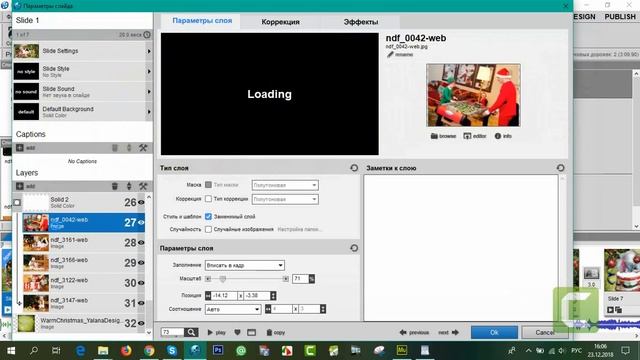Uncheck the Заменяемый слой checkbox
640x360 pixels.
click(208, 216)
